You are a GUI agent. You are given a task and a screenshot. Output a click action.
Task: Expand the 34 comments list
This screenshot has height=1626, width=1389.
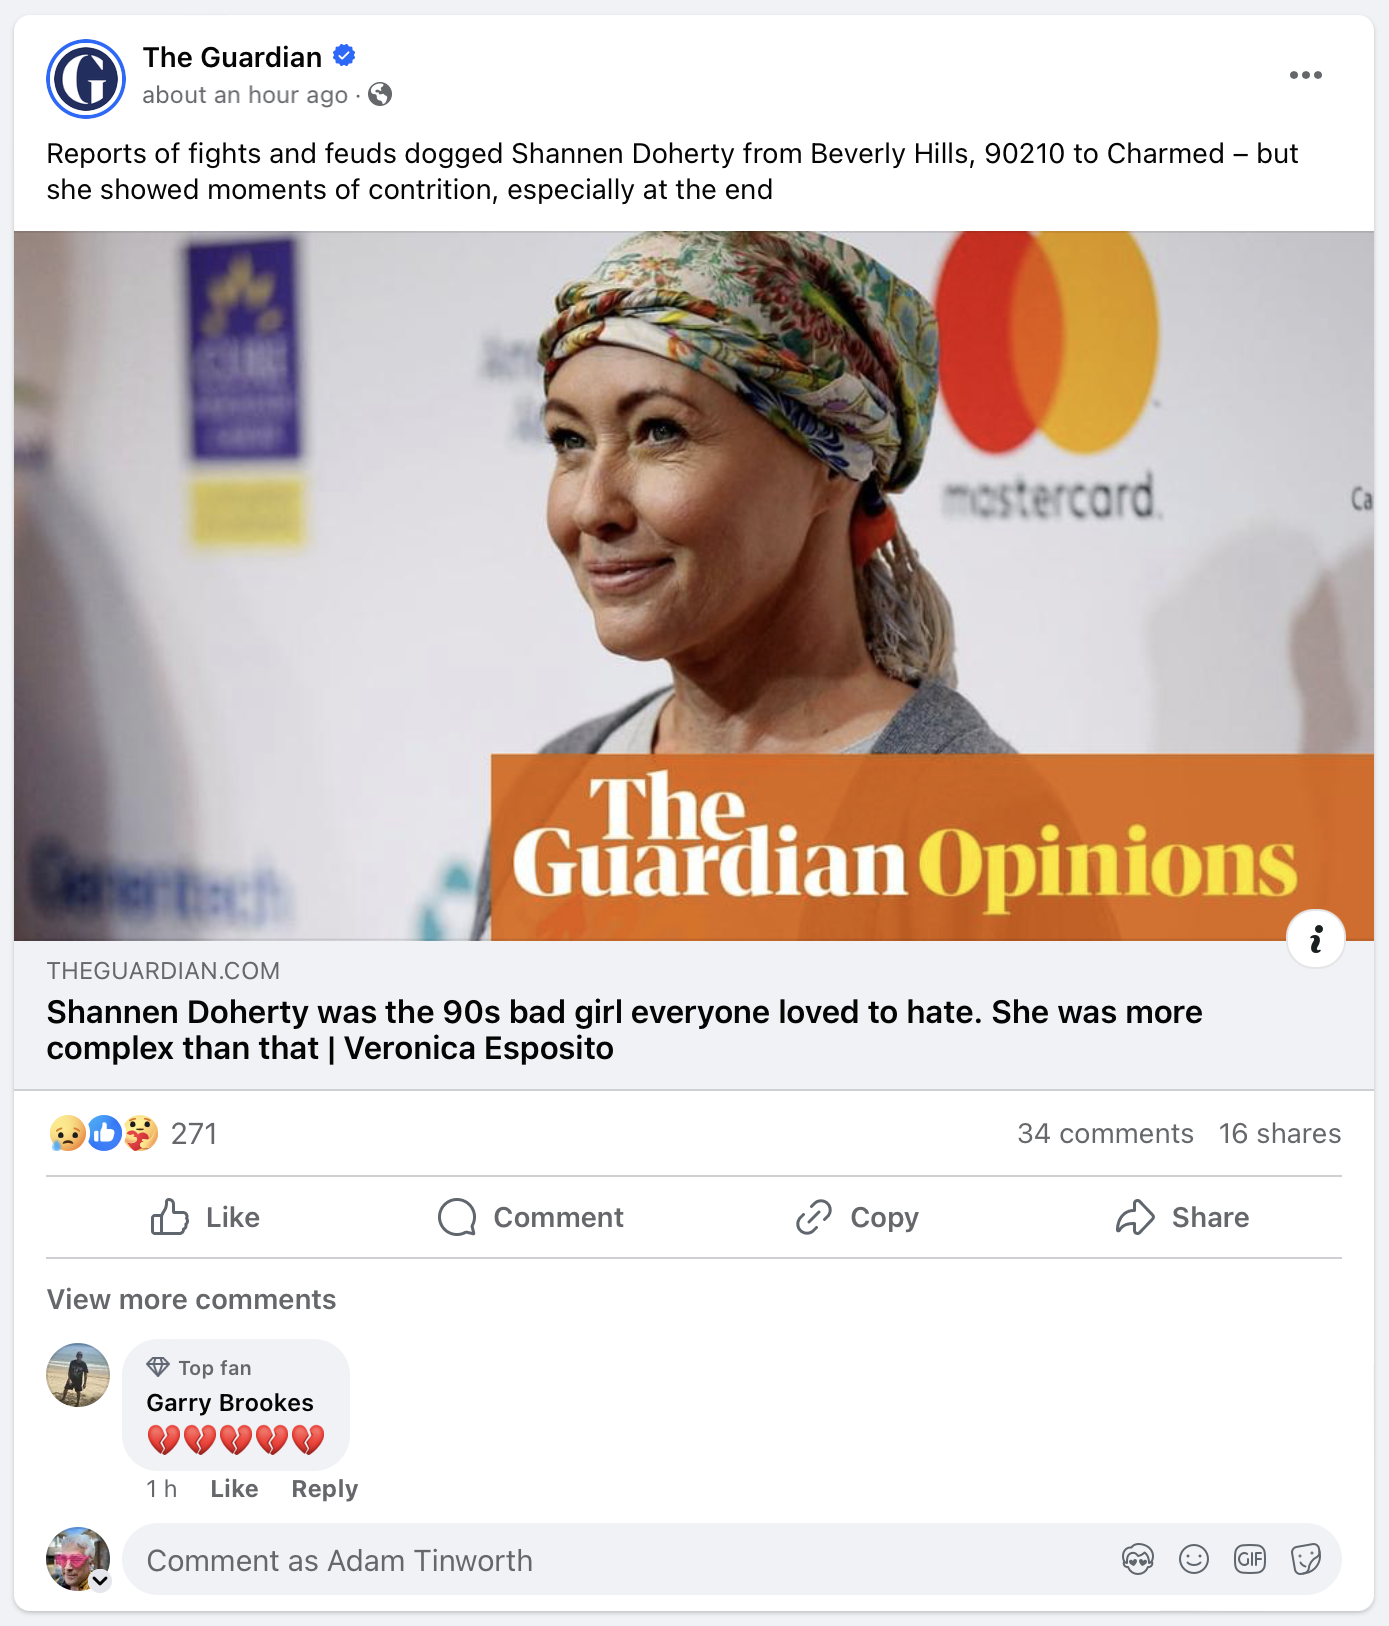tap(1105, 1133)
